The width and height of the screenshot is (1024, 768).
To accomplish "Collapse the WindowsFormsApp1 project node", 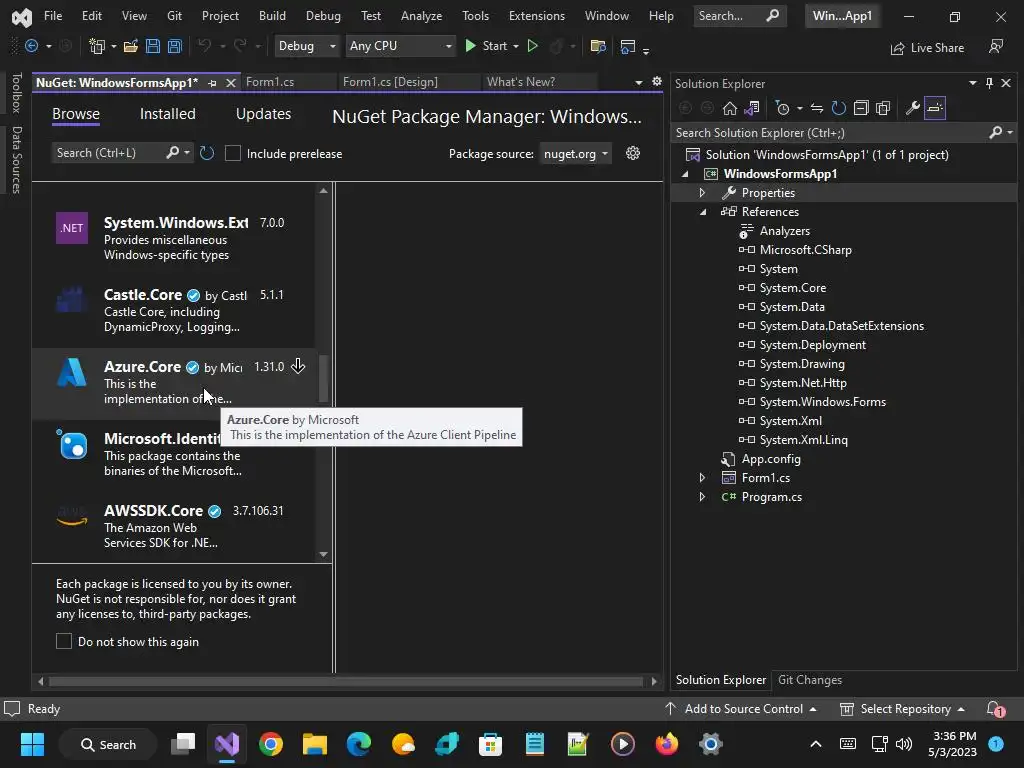I will tap(685, 174).
